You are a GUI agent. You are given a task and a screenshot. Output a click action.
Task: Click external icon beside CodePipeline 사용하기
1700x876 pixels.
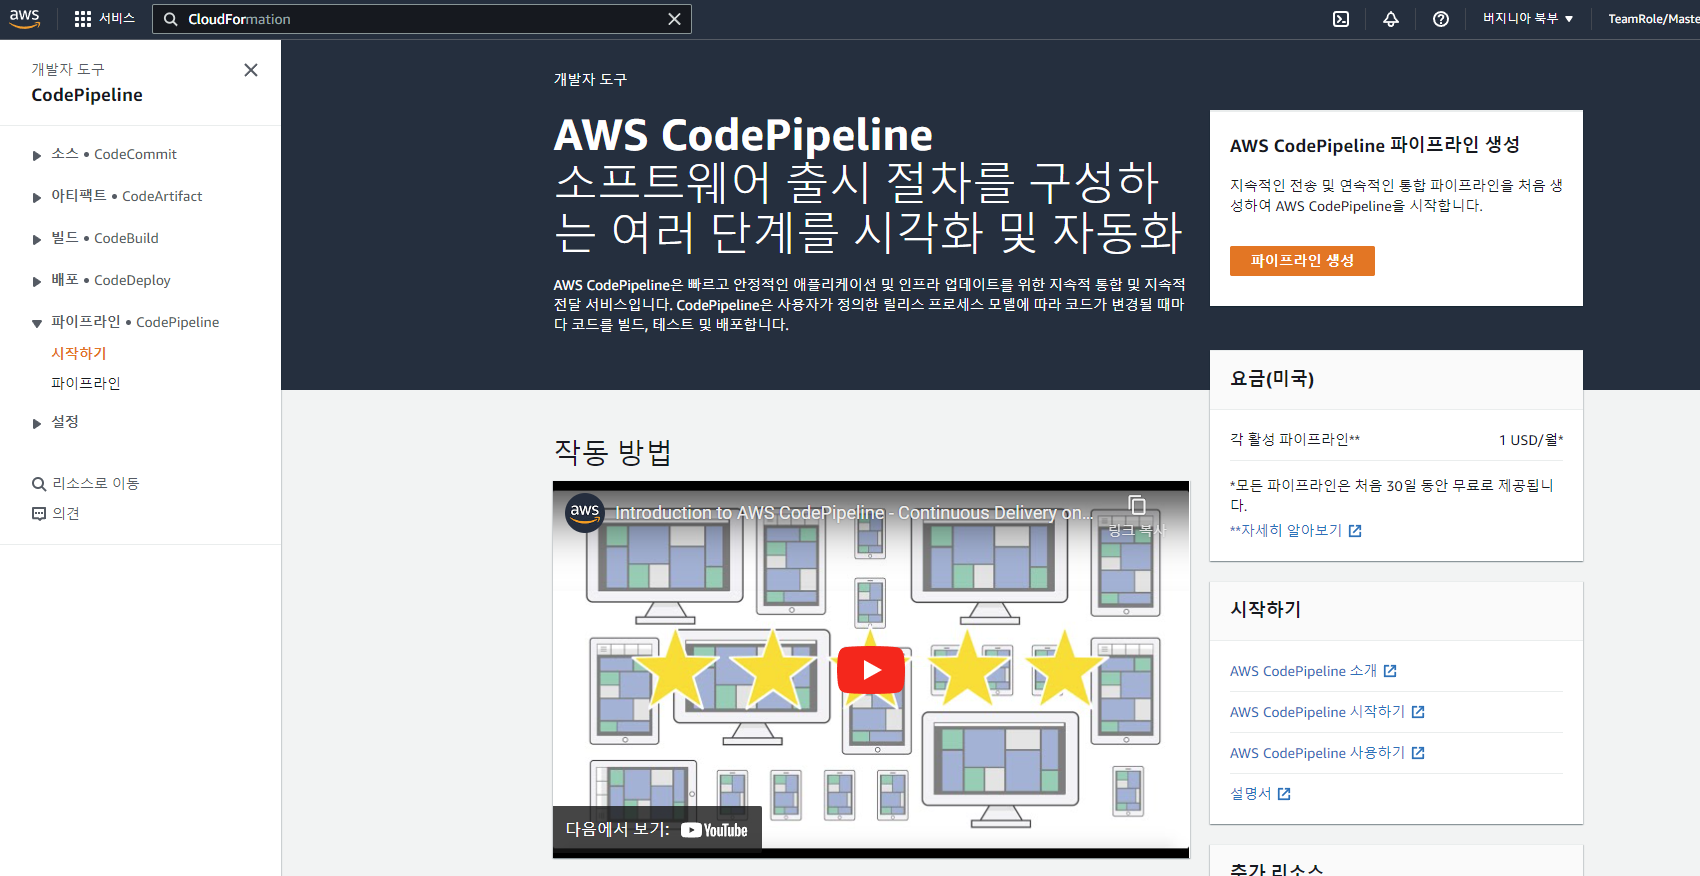tap(1418, 753)
